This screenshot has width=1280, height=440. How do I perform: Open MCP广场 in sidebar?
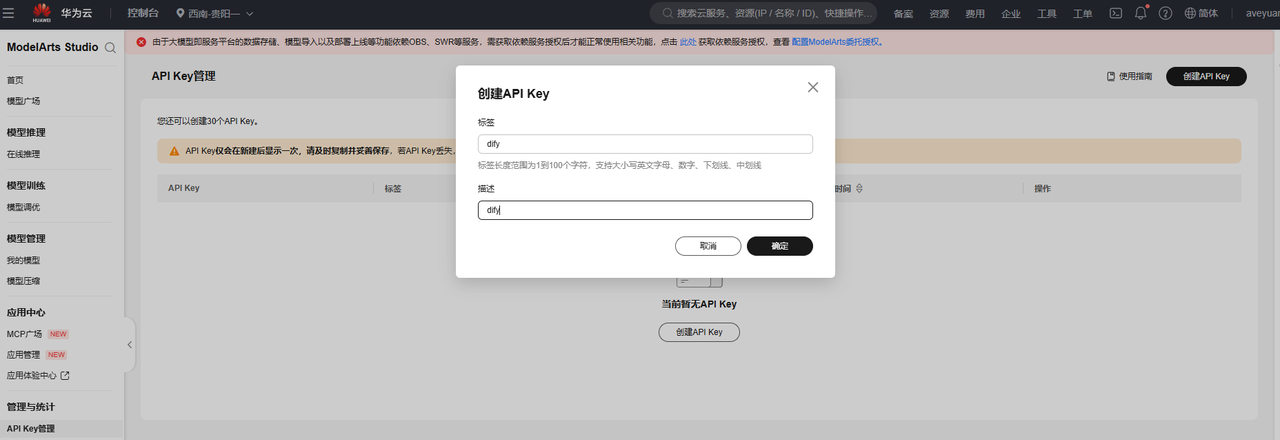pyautogui.click(x=24, y=334)
